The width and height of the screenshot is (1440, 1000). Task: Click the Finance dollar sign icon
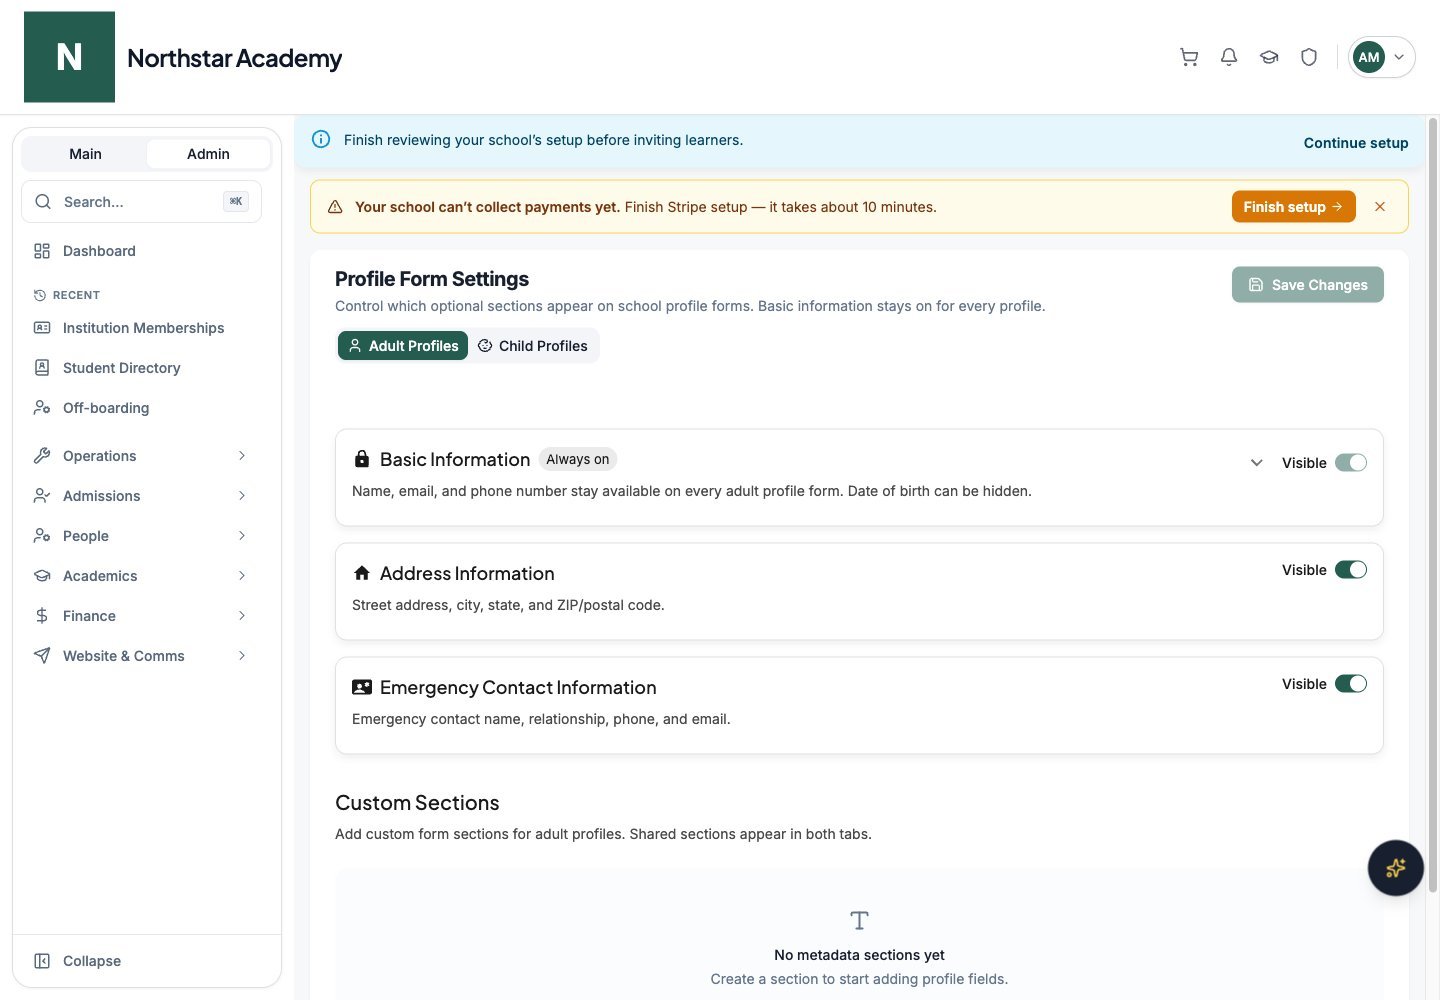42,616
